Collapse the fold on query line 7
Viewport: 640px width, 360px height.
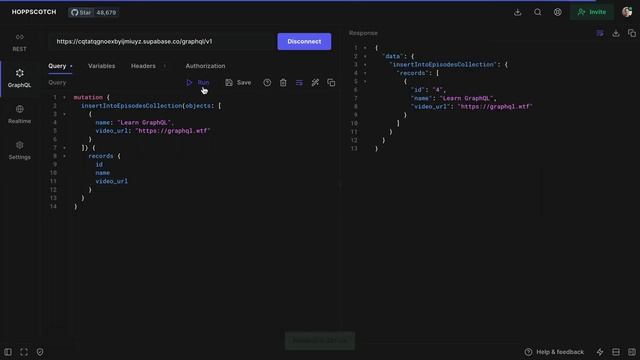[x=64, y=148]
